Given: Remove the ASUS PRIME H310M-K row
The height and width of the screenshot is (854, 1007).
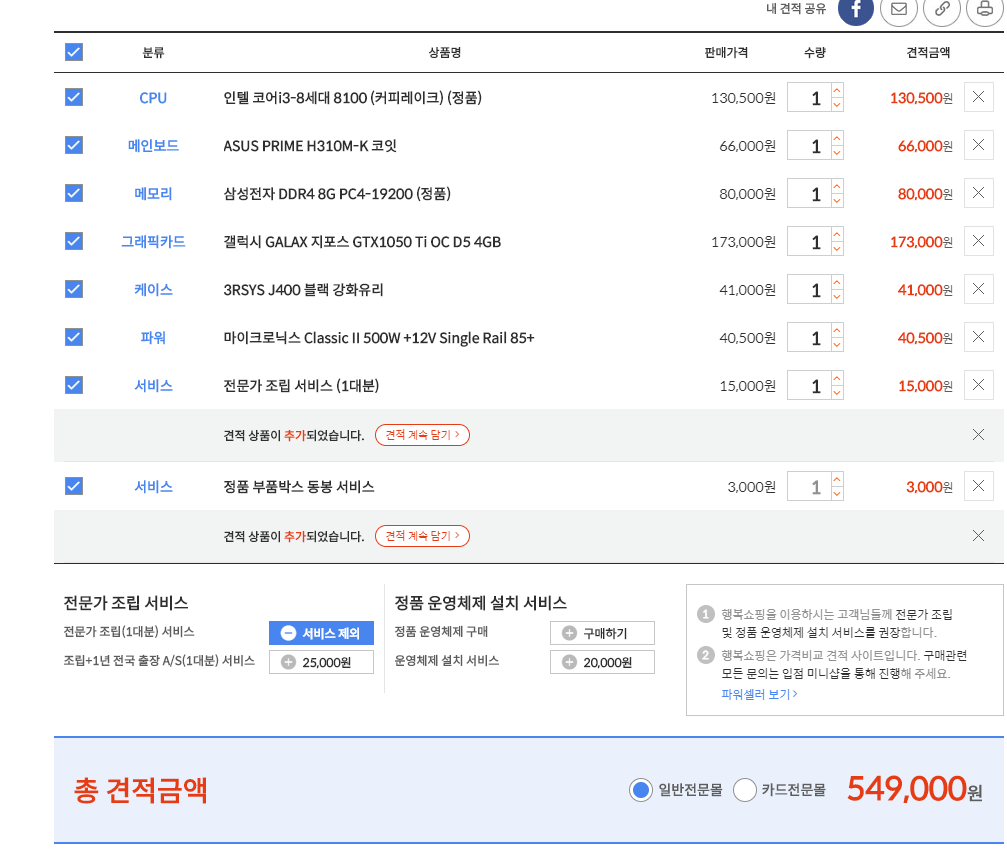Looking at the screenshot, I should (978, 145).
